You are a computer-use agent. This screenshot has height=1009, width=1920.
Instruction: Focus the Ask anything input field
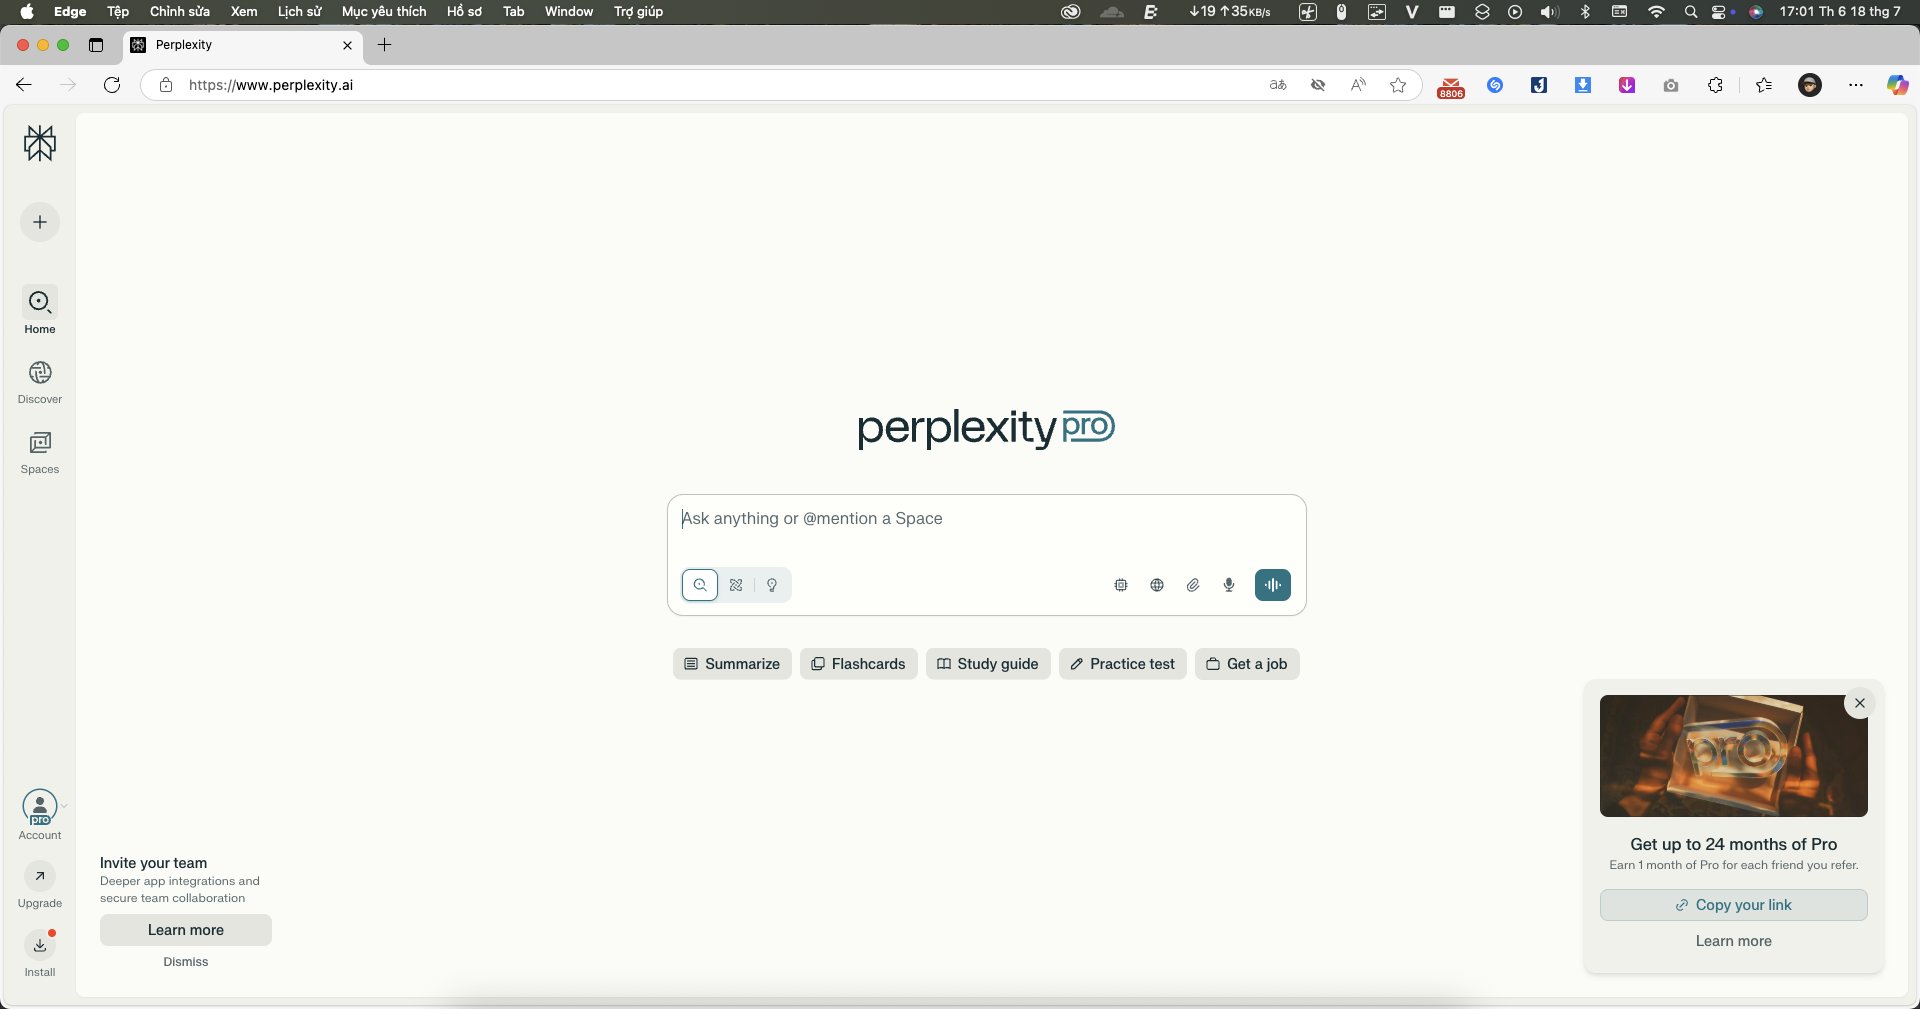pyautogui.click(x=986, y=519)
